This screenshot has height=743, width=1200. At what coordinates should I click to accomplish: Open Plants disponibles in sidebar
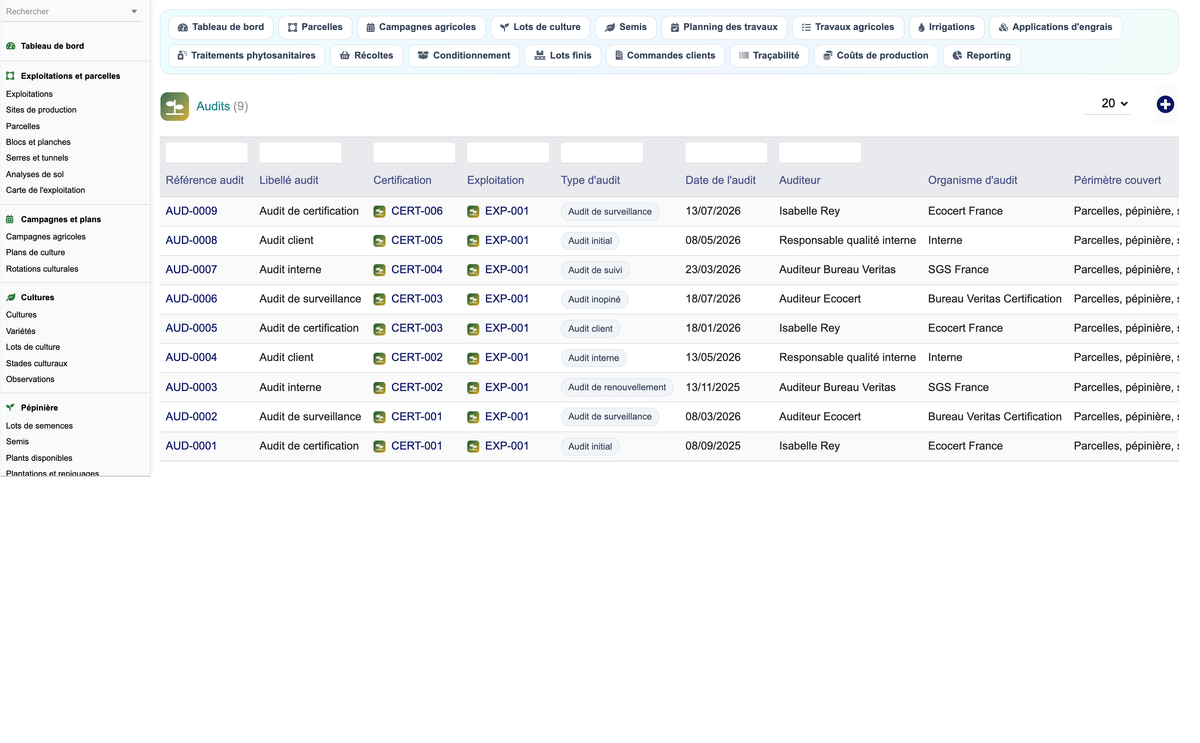tap(39, 458)
